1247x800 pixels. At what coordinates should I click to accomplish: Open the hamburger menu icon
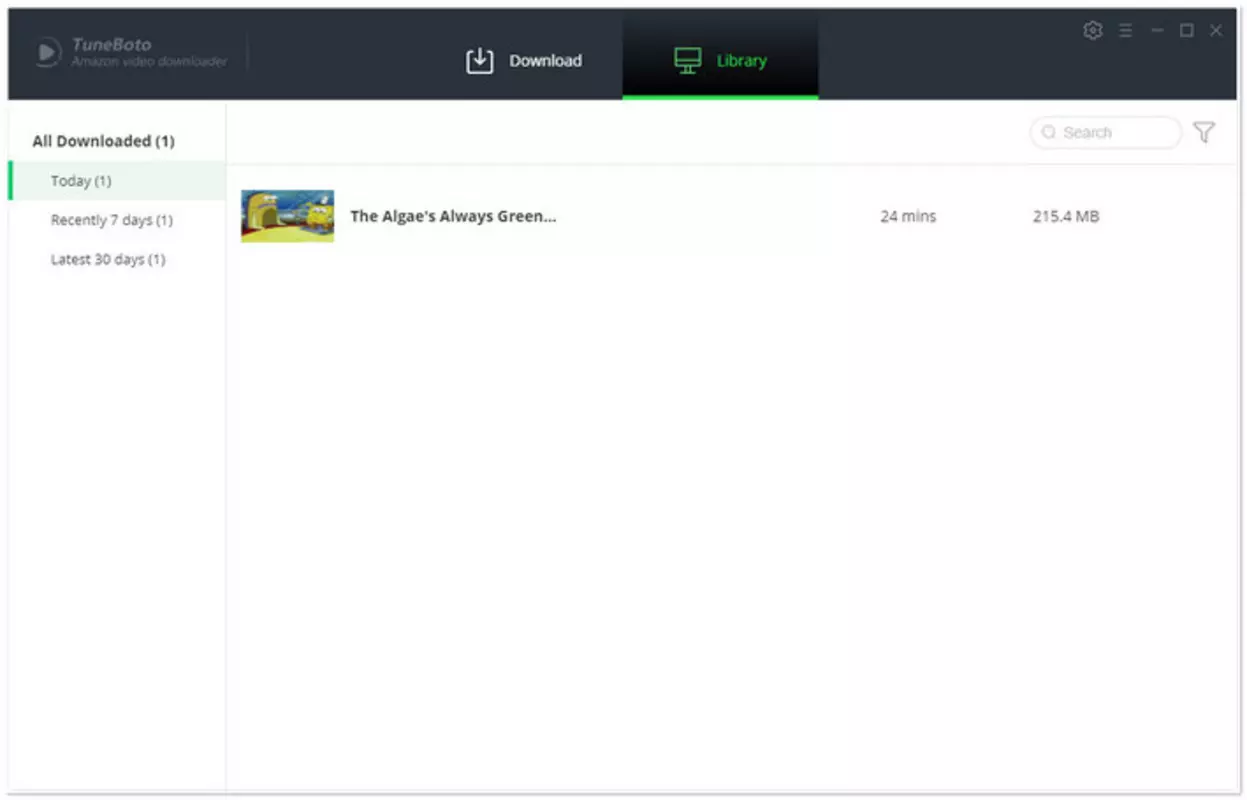click(1125, 31)
